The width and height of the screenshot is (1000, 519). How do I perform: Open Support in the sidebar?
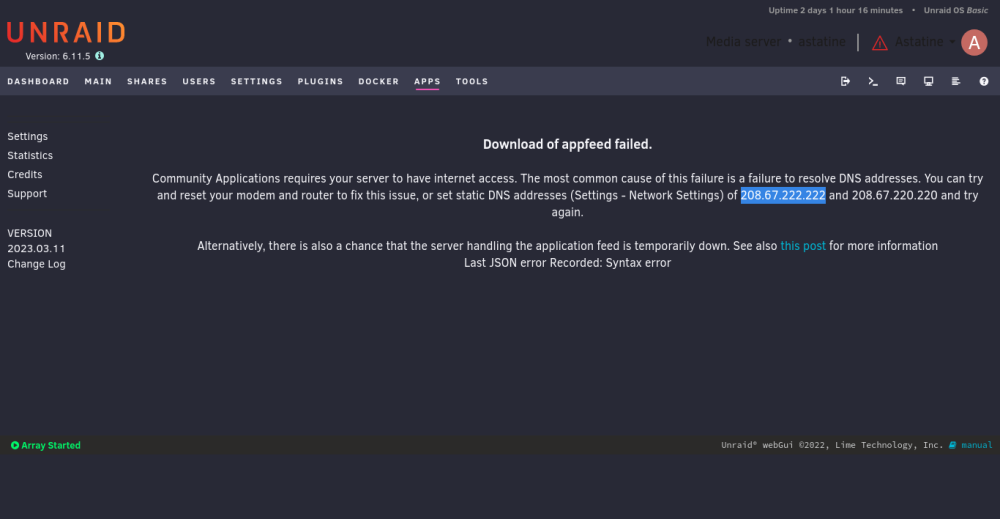click(x=27, y=194)
